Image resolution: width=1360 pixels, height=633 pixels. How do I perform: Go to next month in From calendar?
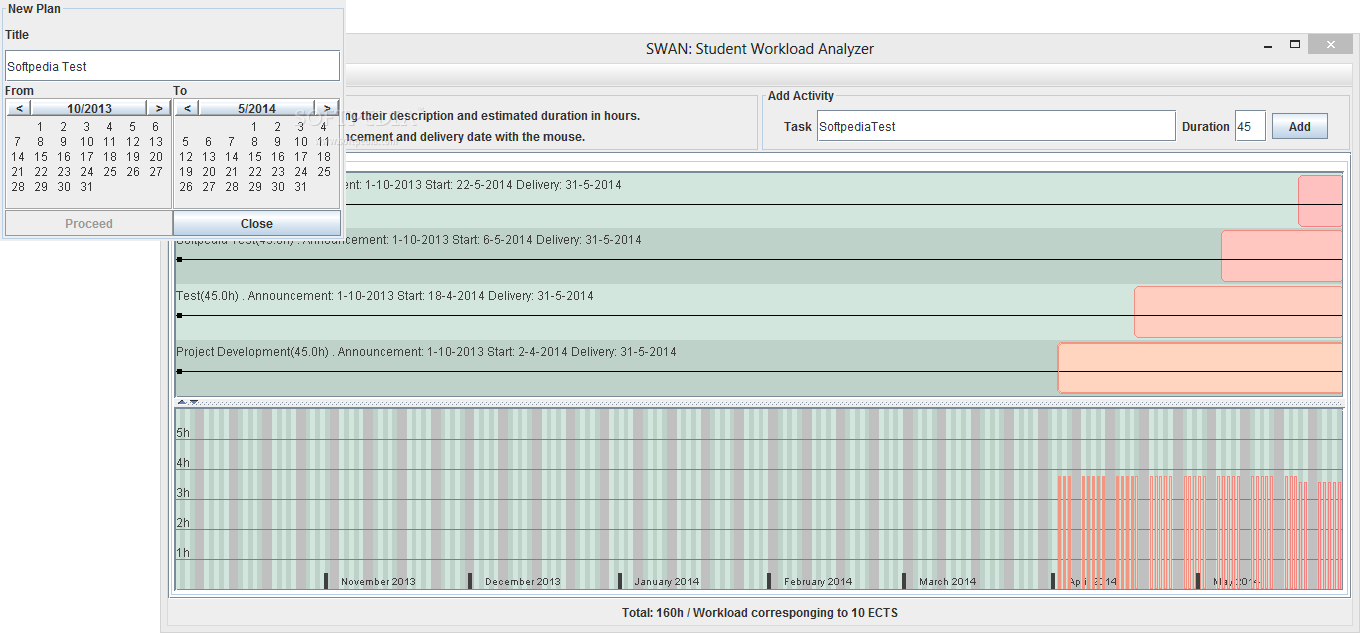tap(158, 108)
